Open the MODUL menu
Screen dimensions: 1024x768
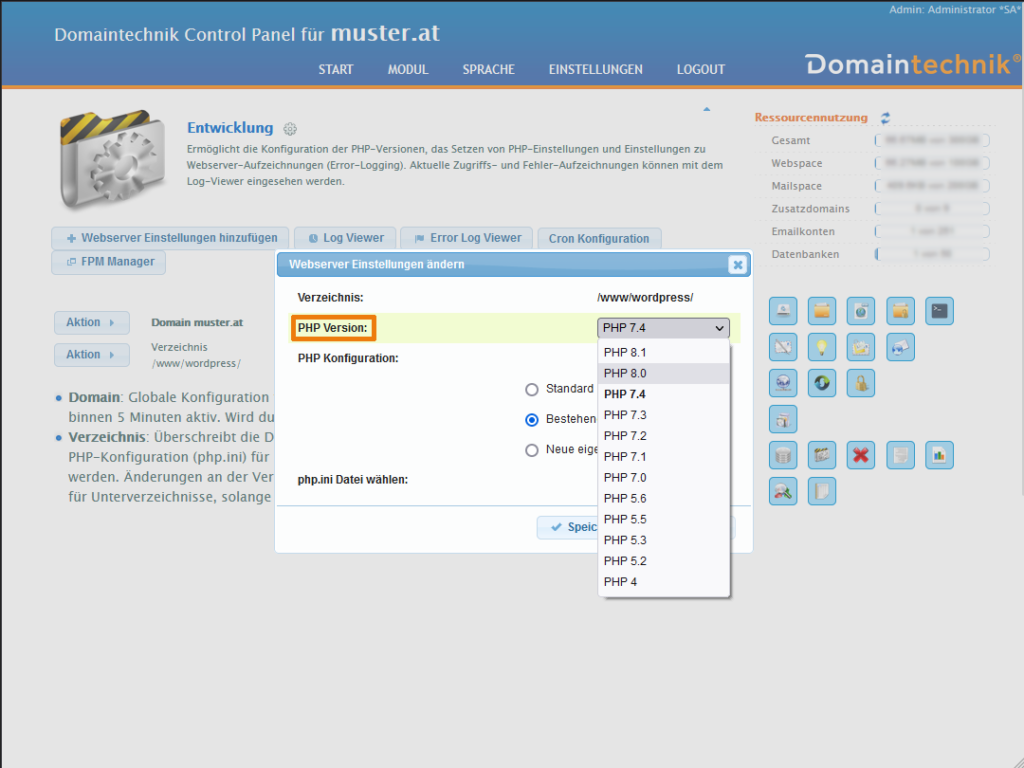point(408,70)
